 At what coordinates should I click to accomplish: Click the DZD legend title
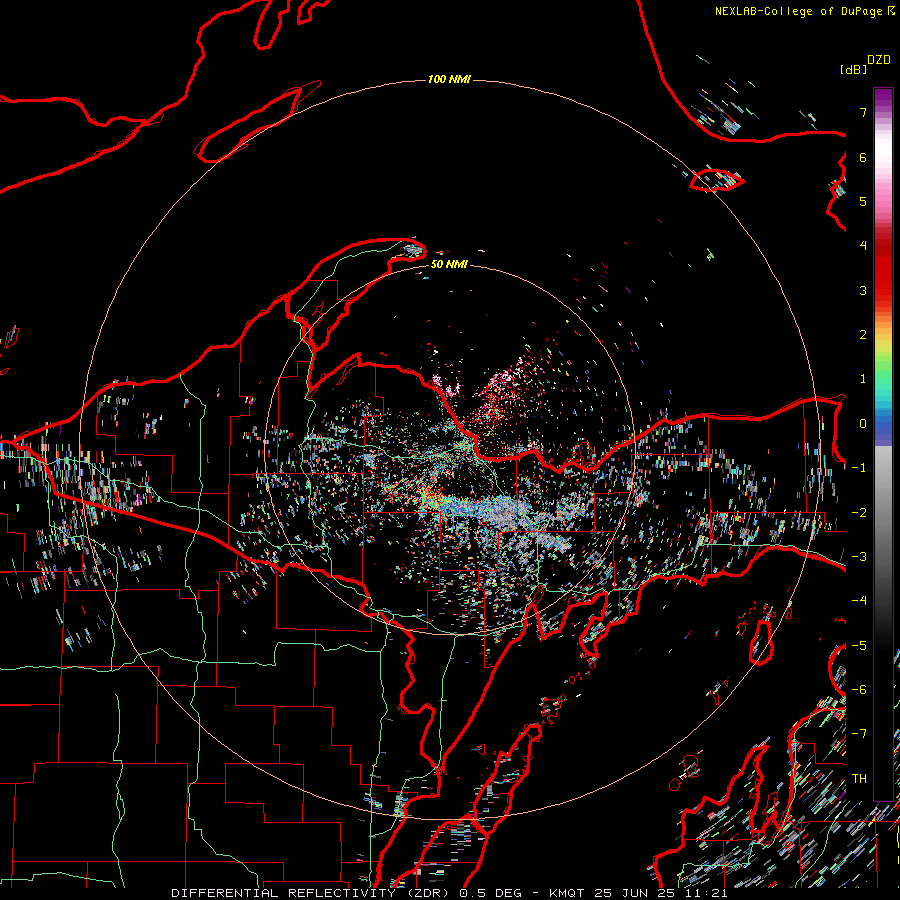[x=879, y=60]
